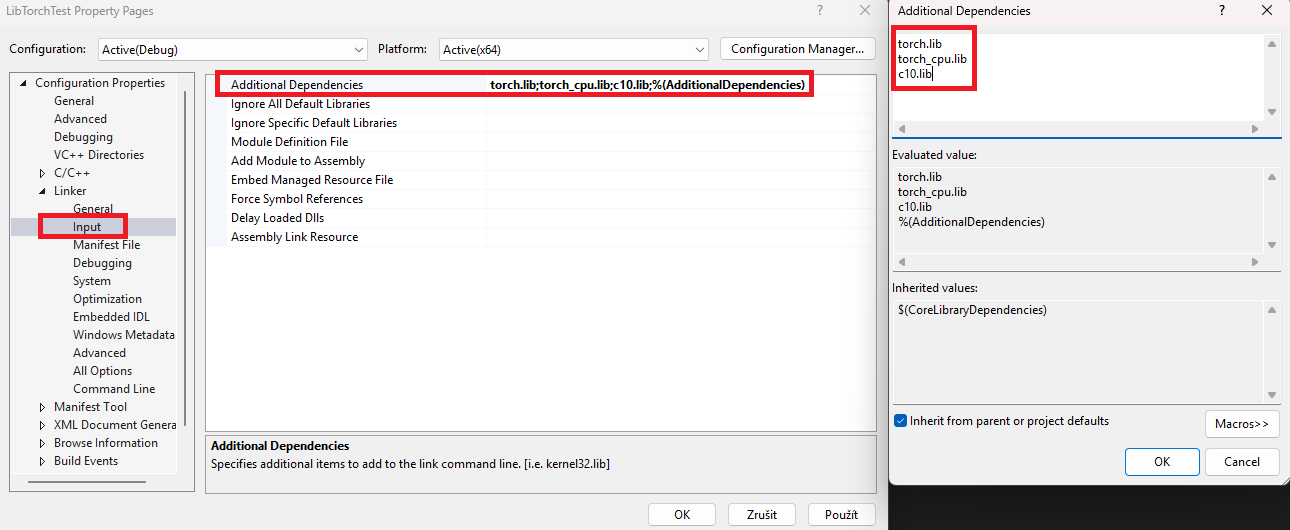1290x530 pixels.
Task: Open the Configuration dropdown
Action: (233, 49)
